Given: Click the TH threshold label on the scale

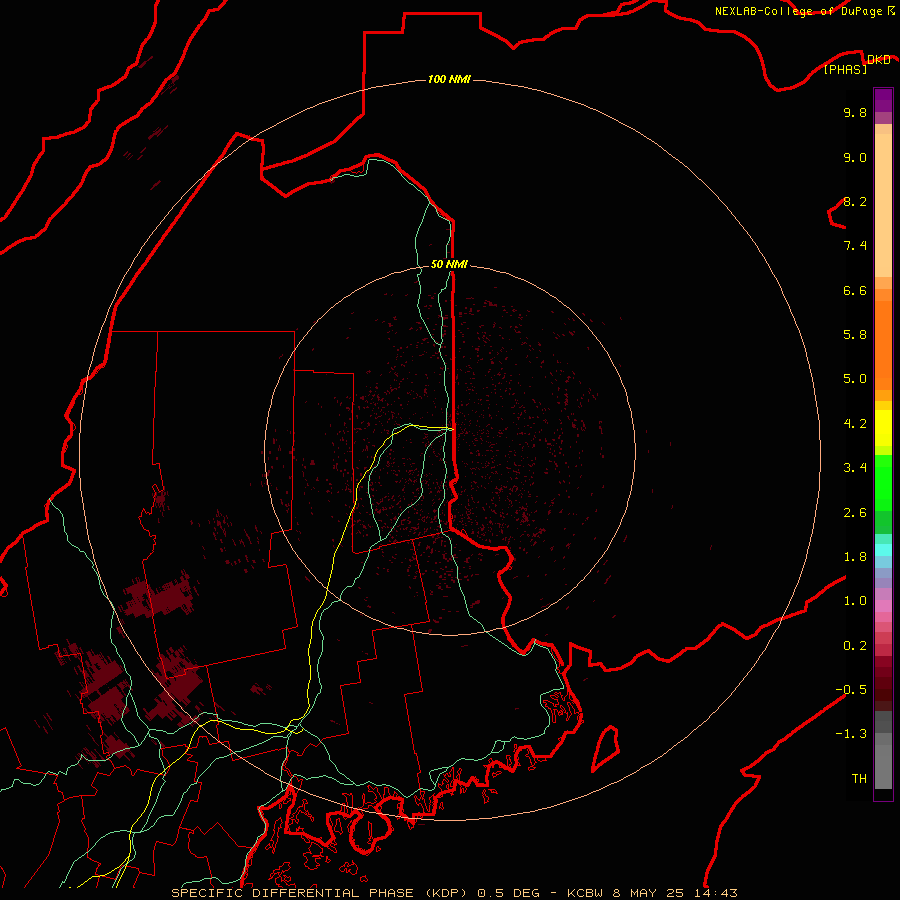Looking at the screenshot, I should (859, 779).
